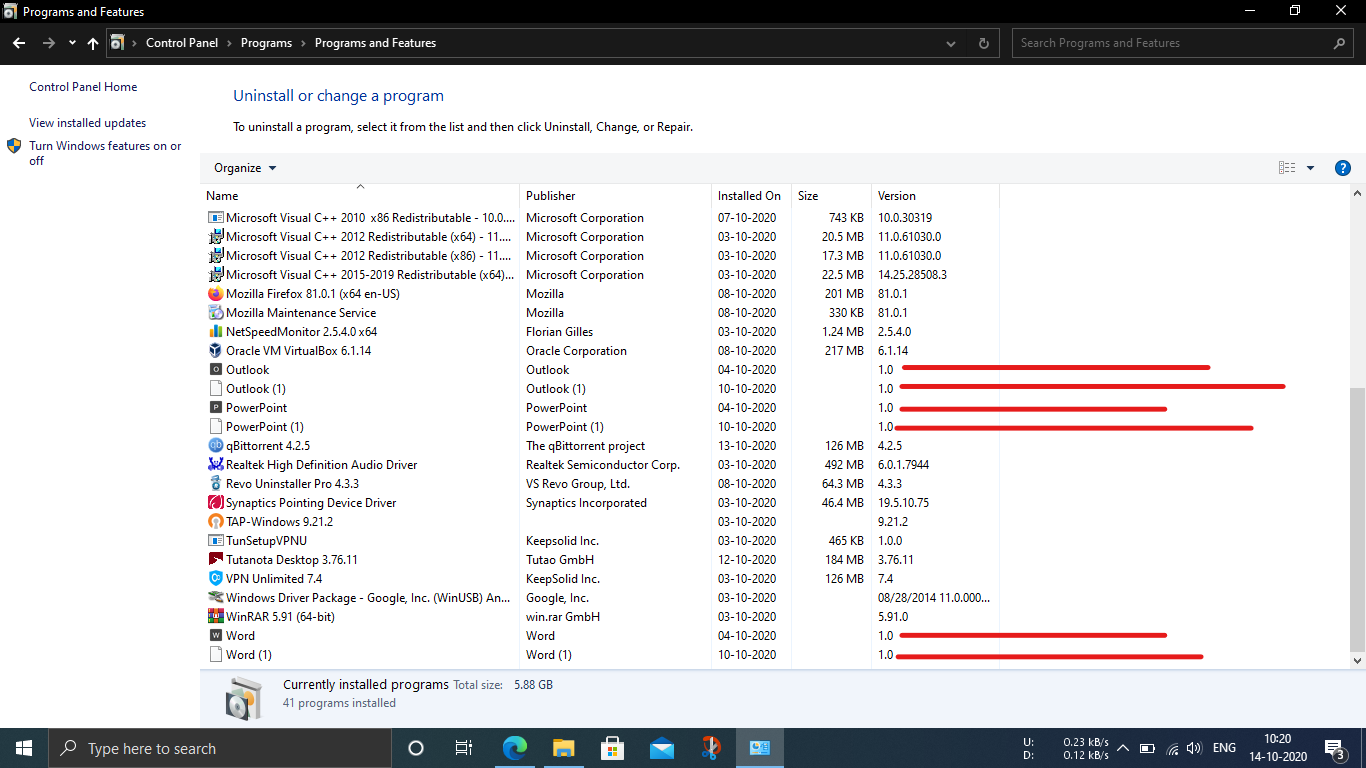The width and height of the screenshot is (1366, 768).
Task: Click Turn Windows features on or off
Action: pyautogui.click(x=105, y=153)
